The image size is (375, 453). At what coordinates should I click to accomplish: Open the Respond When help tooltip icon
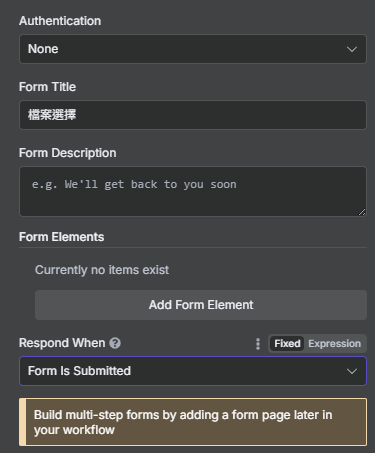115,343
